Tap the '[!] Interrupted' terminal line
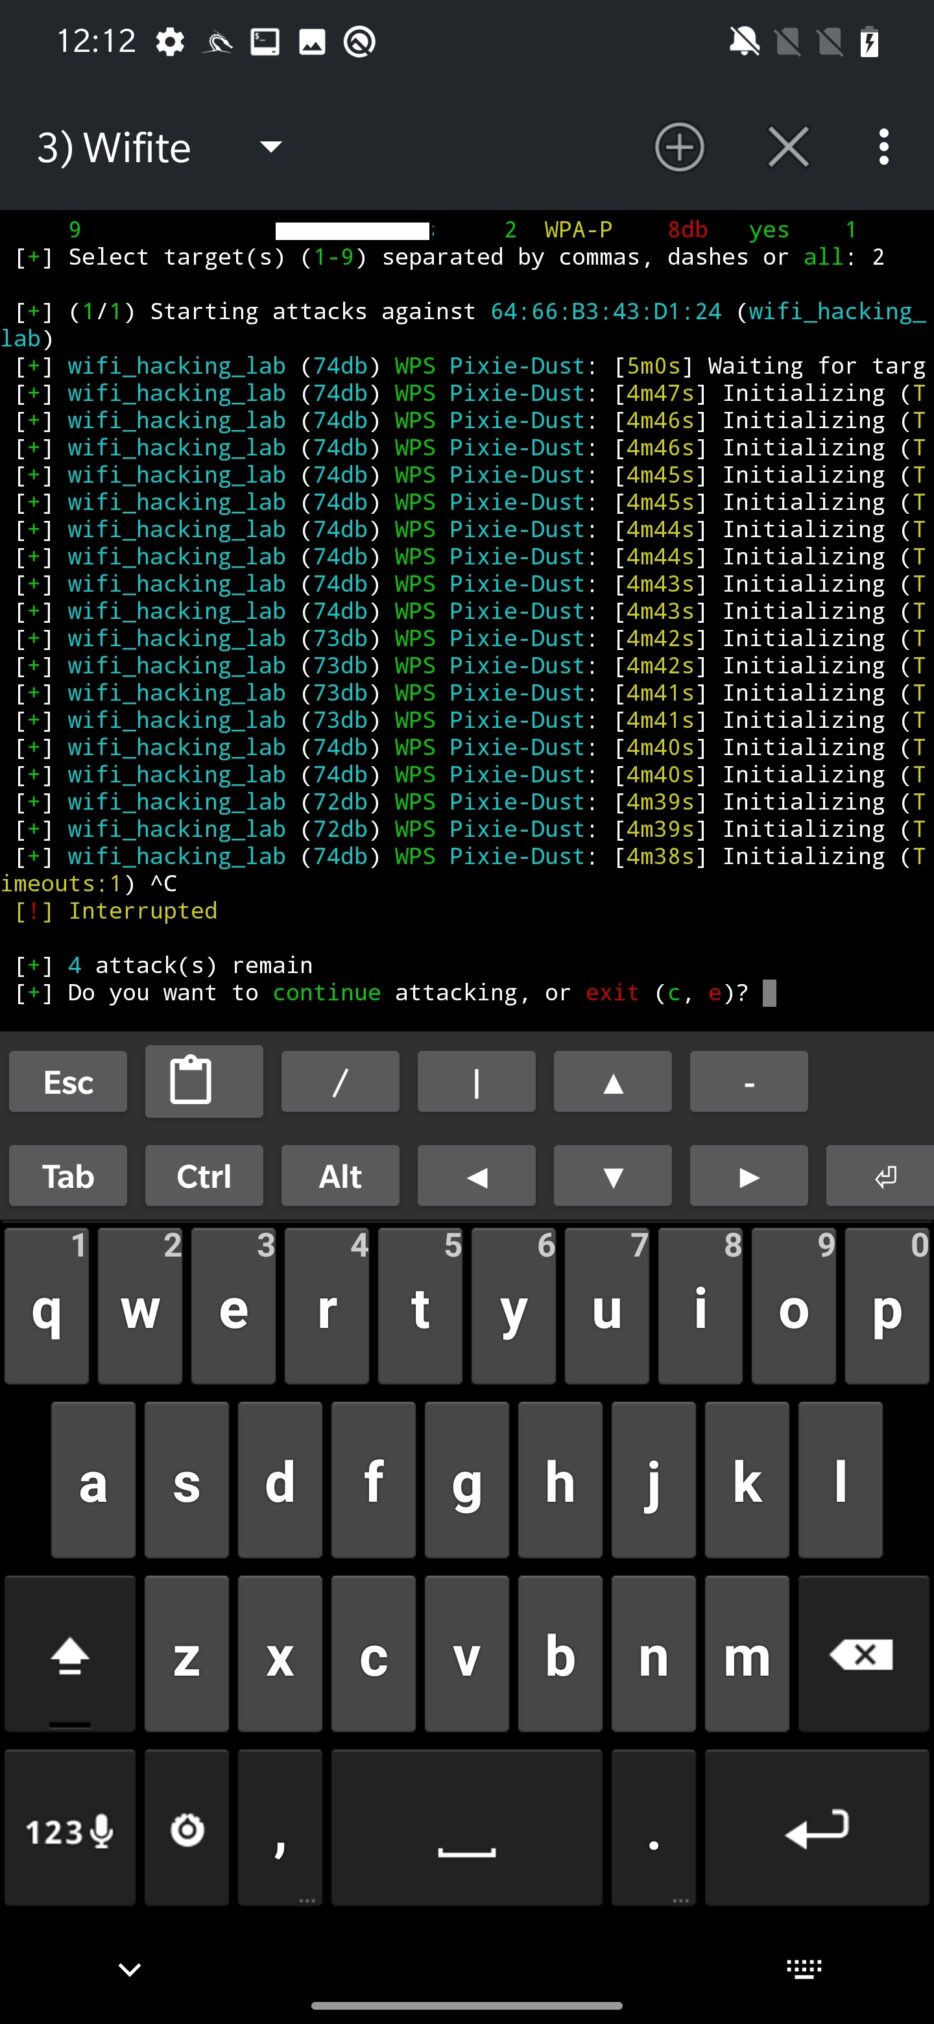The width and height of the screenshot is (934, 2024). click(x=116, y=911)
